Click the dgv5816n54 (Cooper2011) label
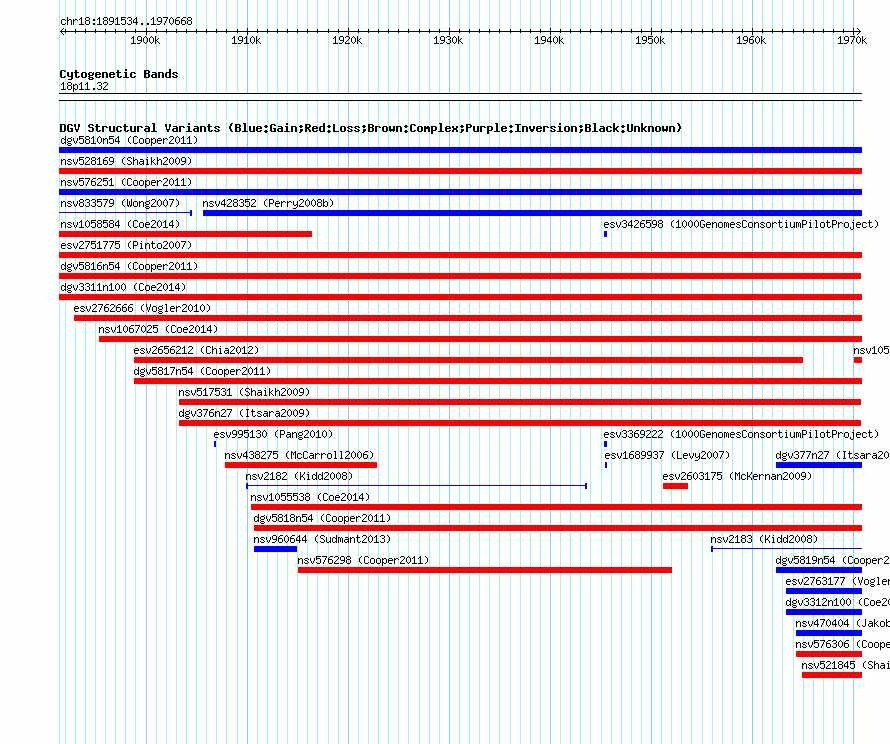This screenshot has width=890, height=744. (129, 266)
